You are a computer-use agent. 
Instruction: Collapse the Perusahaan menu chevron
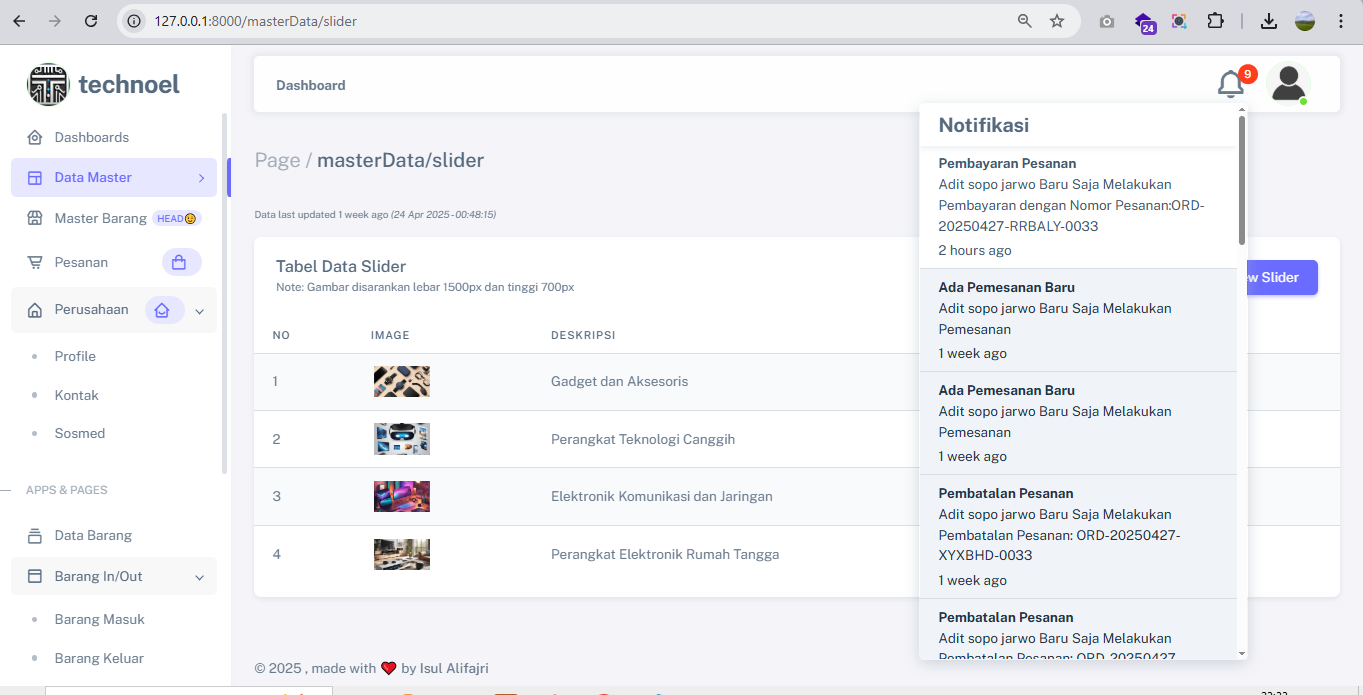pos(199,311)
